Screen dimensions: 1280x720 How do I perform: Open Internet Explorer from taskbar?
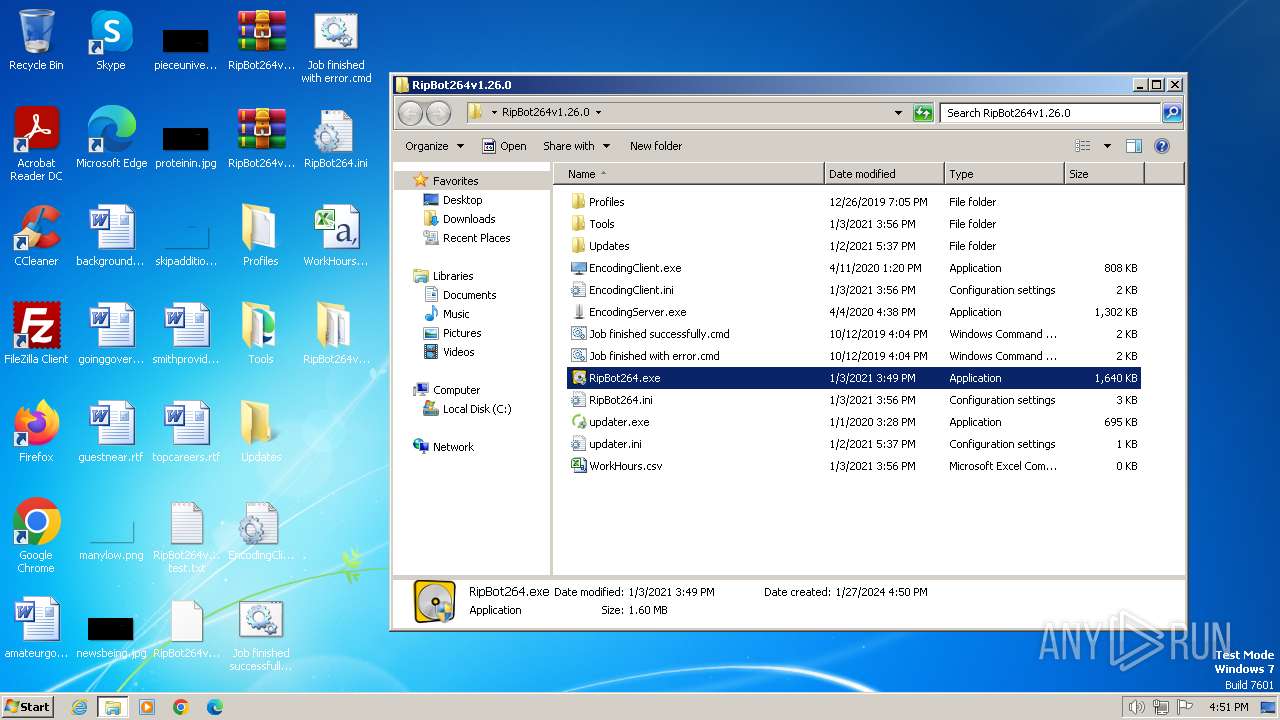click(80, 707)
